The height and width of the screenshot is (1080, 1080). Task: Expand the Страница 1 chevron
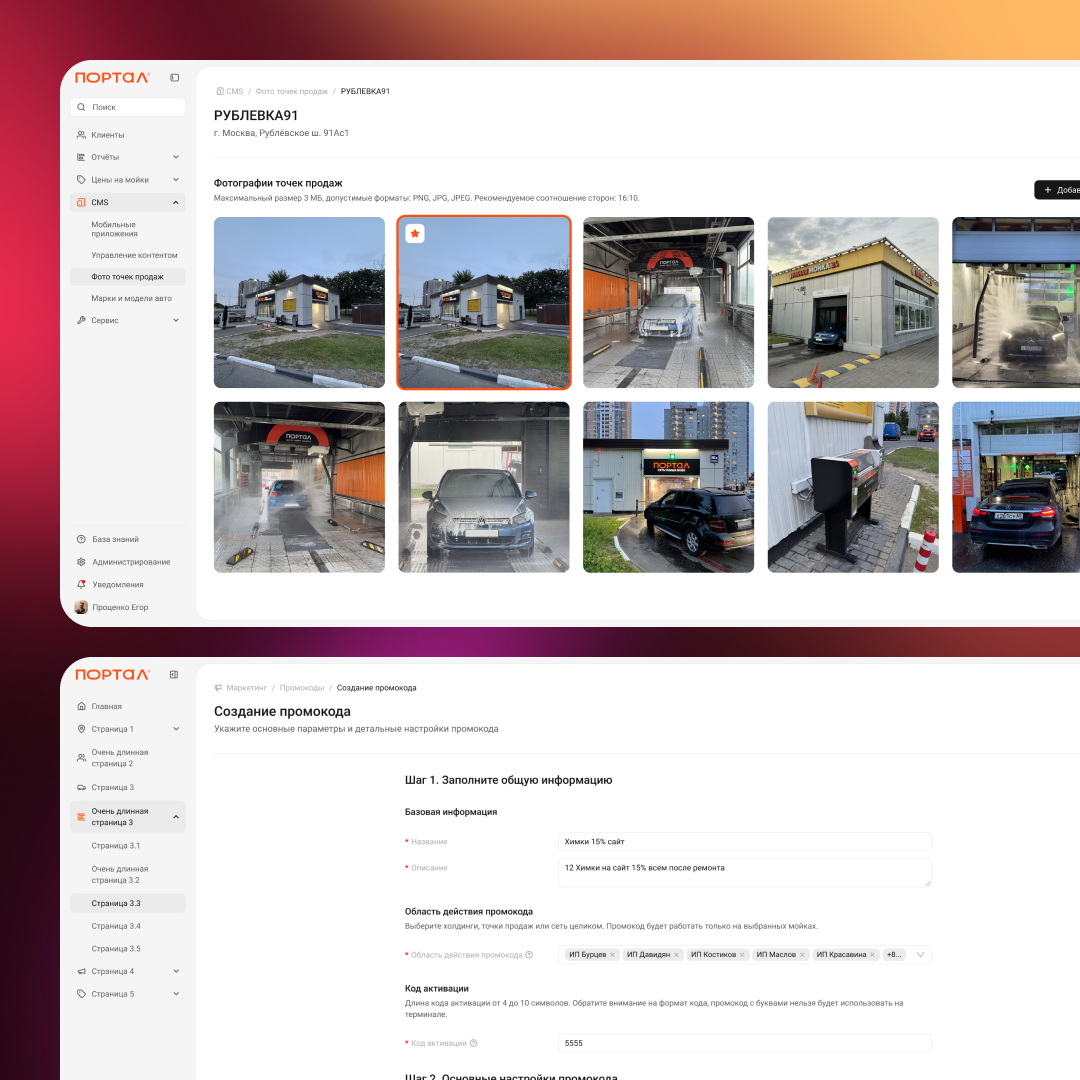[x=176, y=729]
